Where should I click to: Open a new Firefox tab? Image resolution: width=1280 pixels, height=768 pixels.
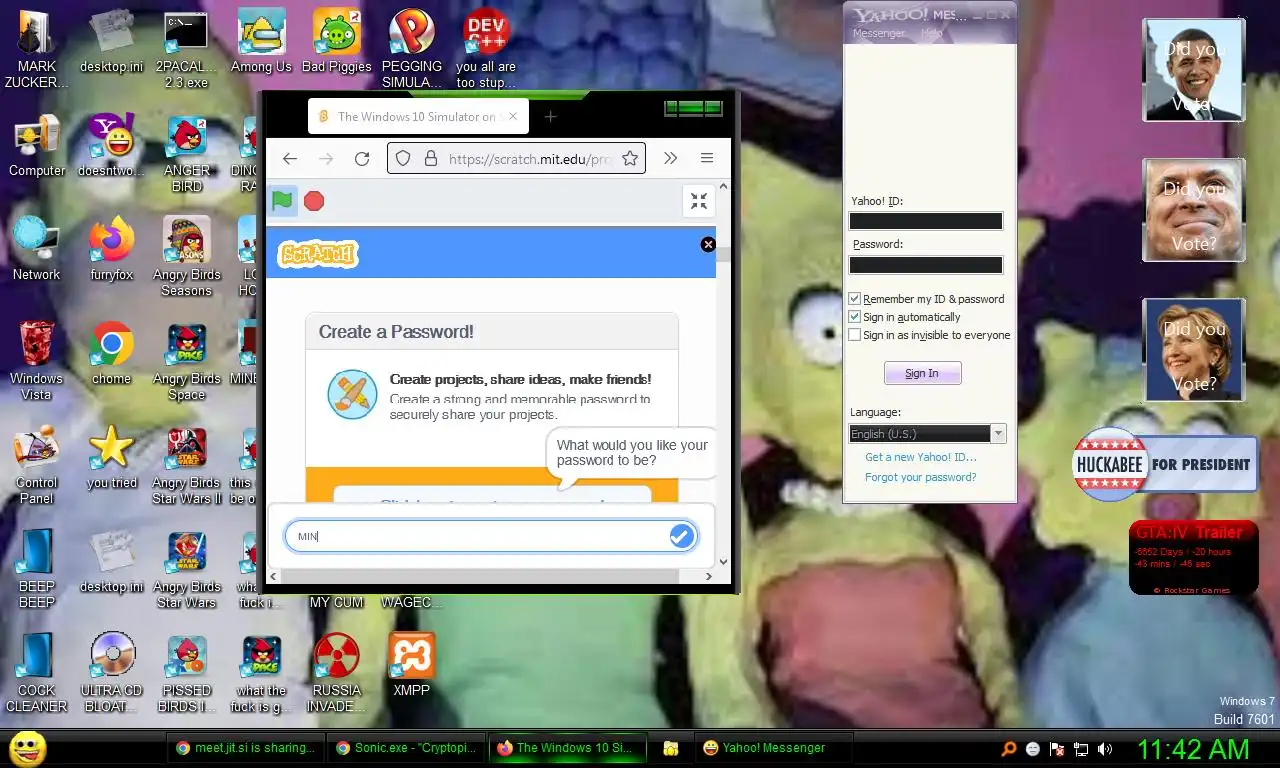(550, 117)
